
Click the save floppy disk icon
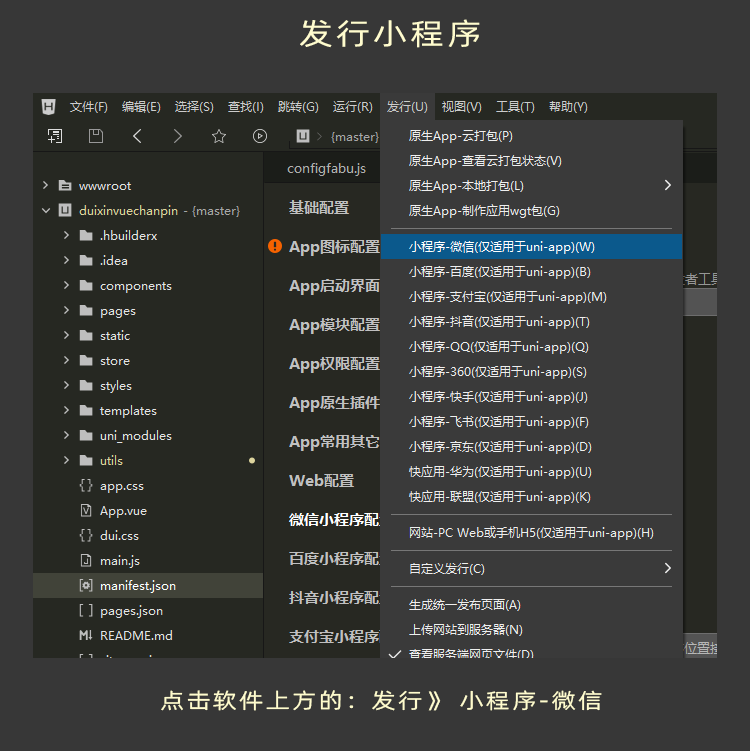[x=96, y=137]
